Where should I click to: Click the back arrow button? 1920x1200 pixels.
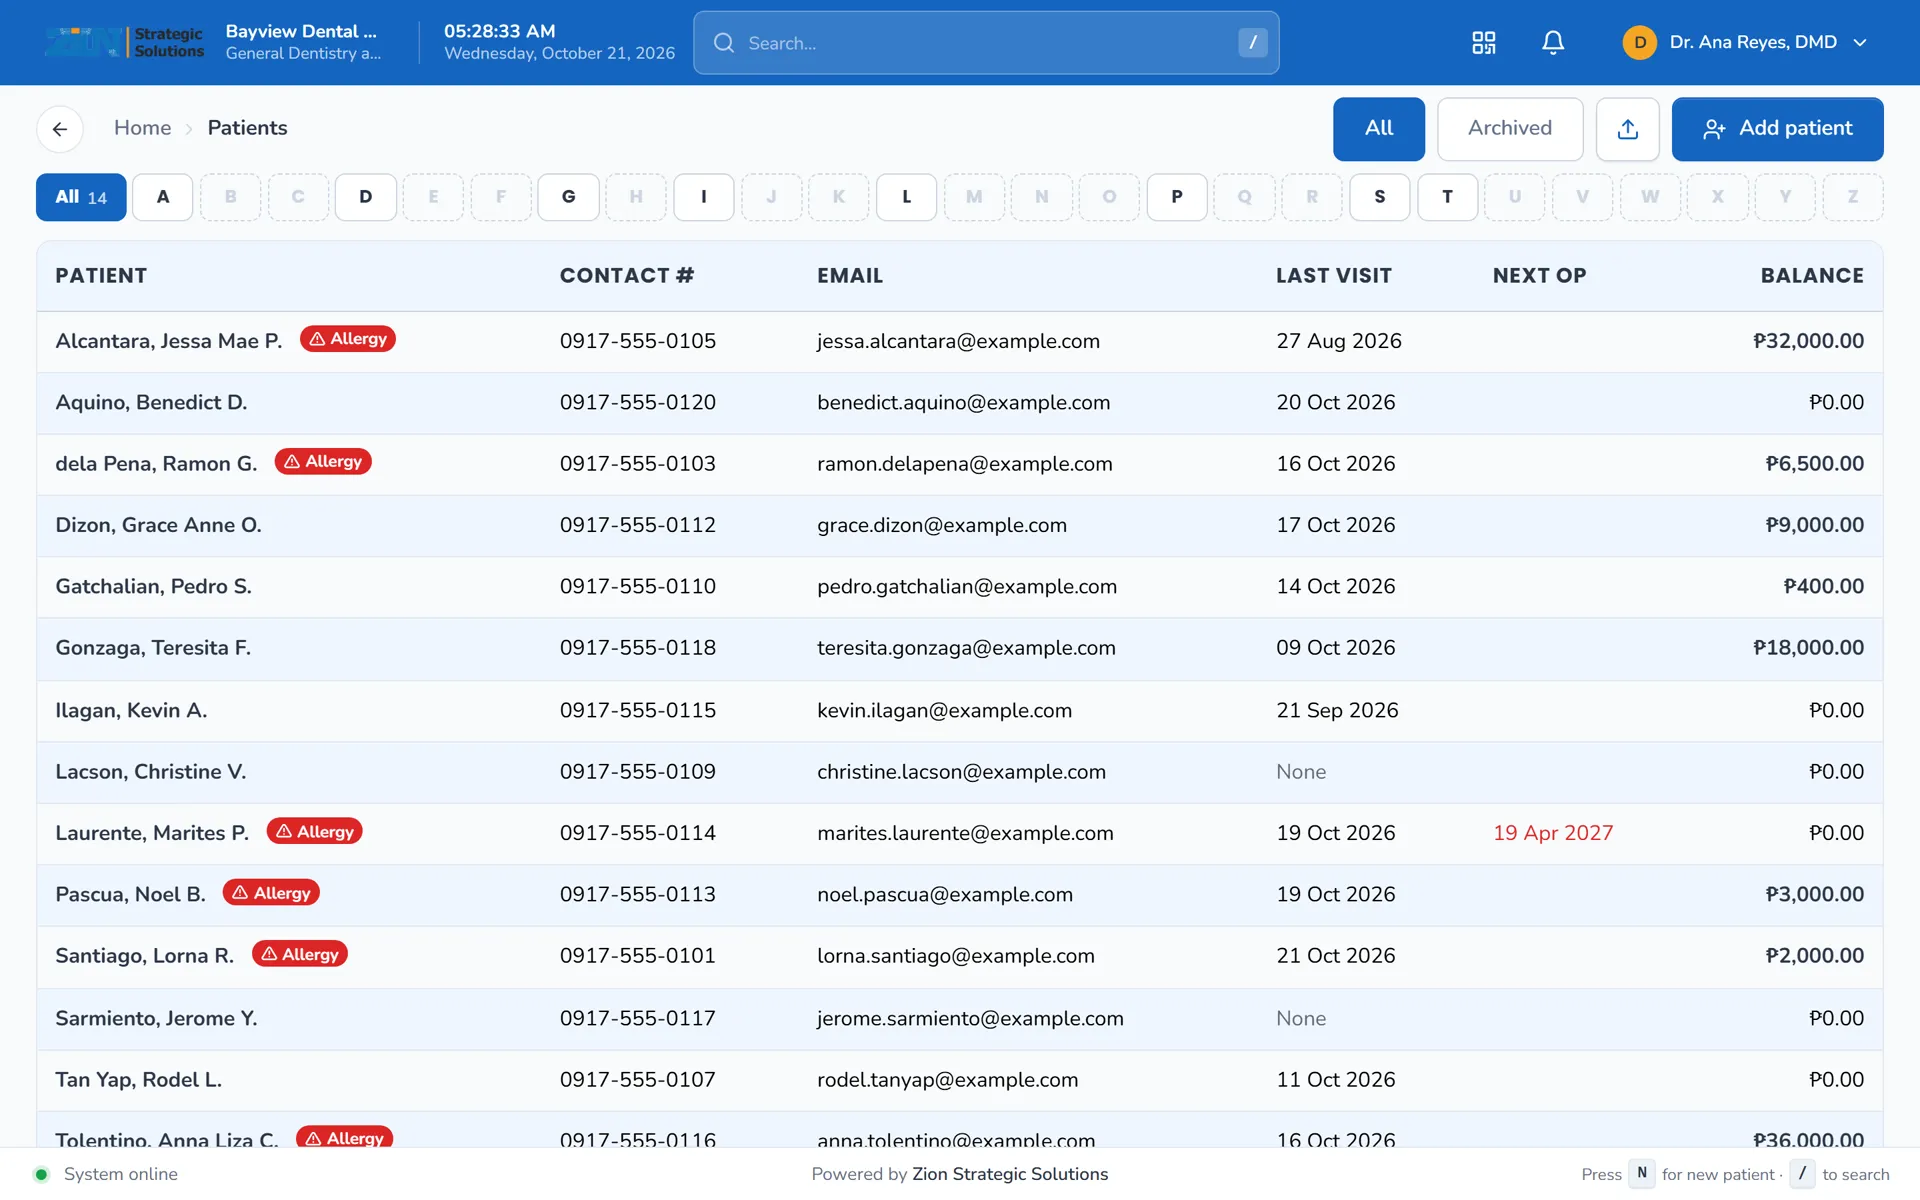(x=60, y=129)
